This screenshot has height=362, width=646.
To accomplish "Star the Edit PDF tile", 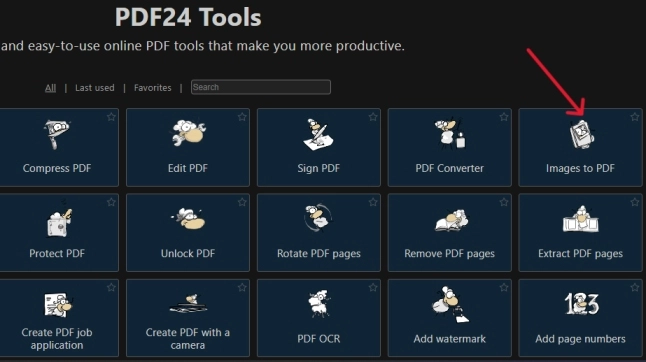I will coord(242,117).
